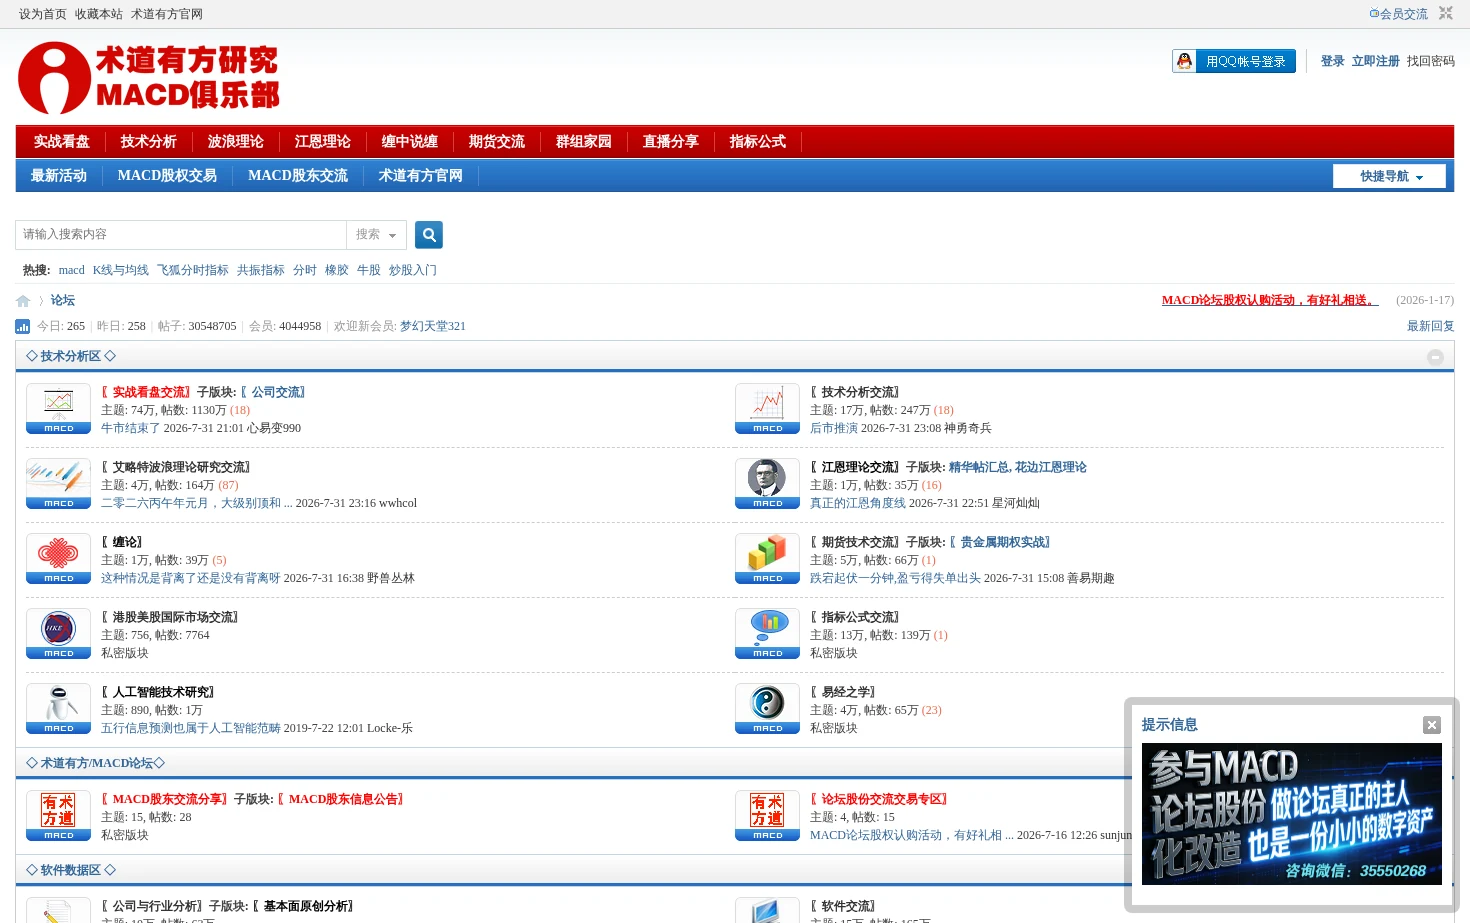
Task: Open the 期货技术交流 bar chart icon
Action: pyautogui.click(x=768, y=558)
